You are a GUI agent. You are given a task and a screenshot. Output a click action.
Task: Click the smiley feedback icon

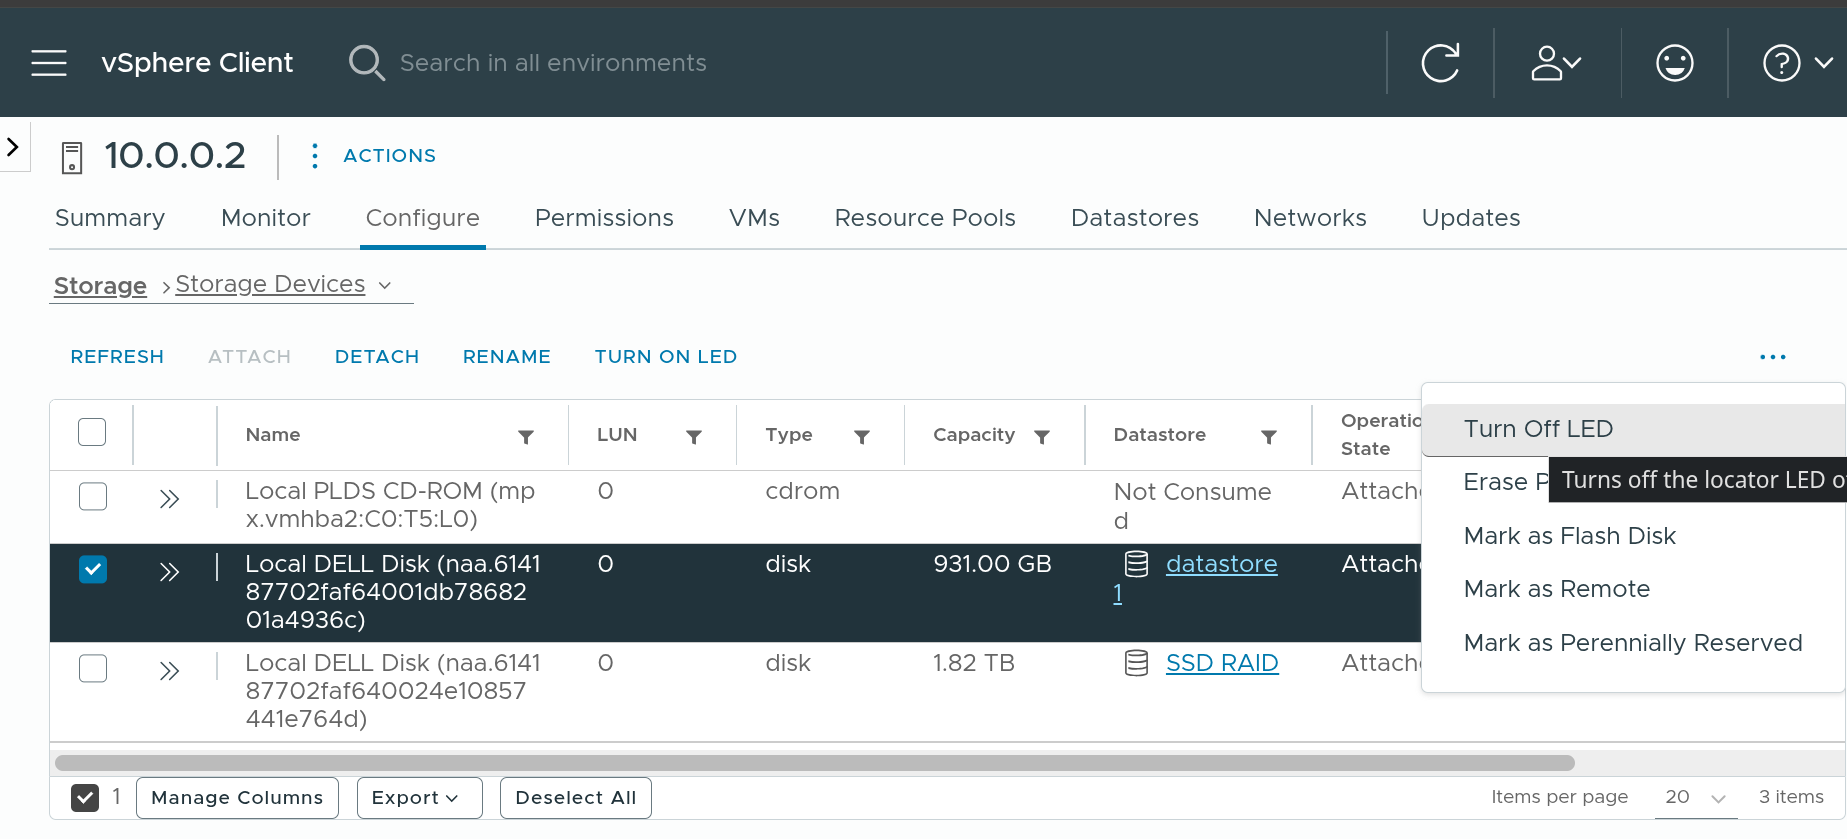1674,63
